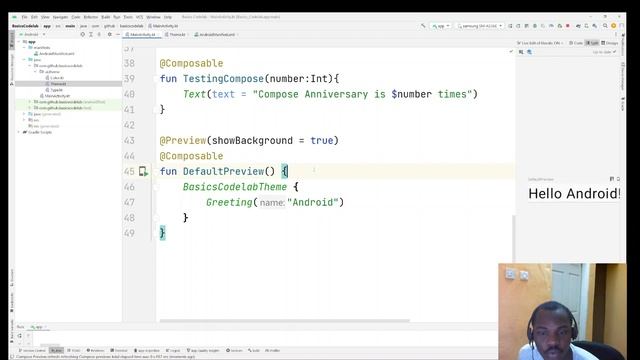640x360 pixels.
Task: Open the App Inspection tool window
Action: point(147,351)
